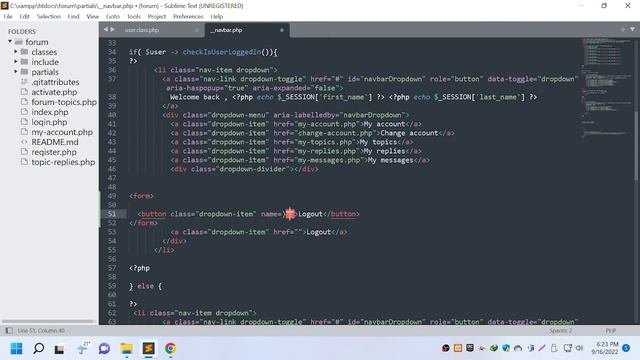The width and height of the screenshot is (640, 360).
Task: Open my-account.php from the sidebar
Action: (x=62, y=132)
